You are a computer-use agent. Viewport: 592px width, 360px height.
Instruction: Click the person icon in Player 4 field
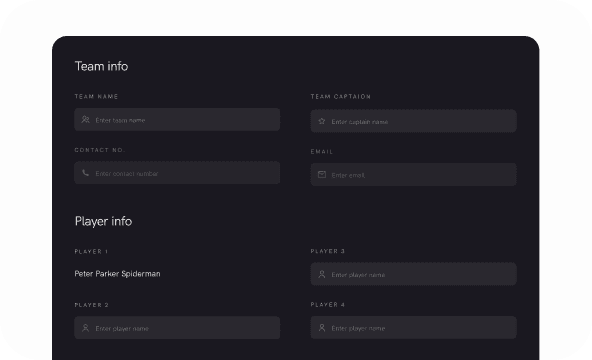pos(322,328)
